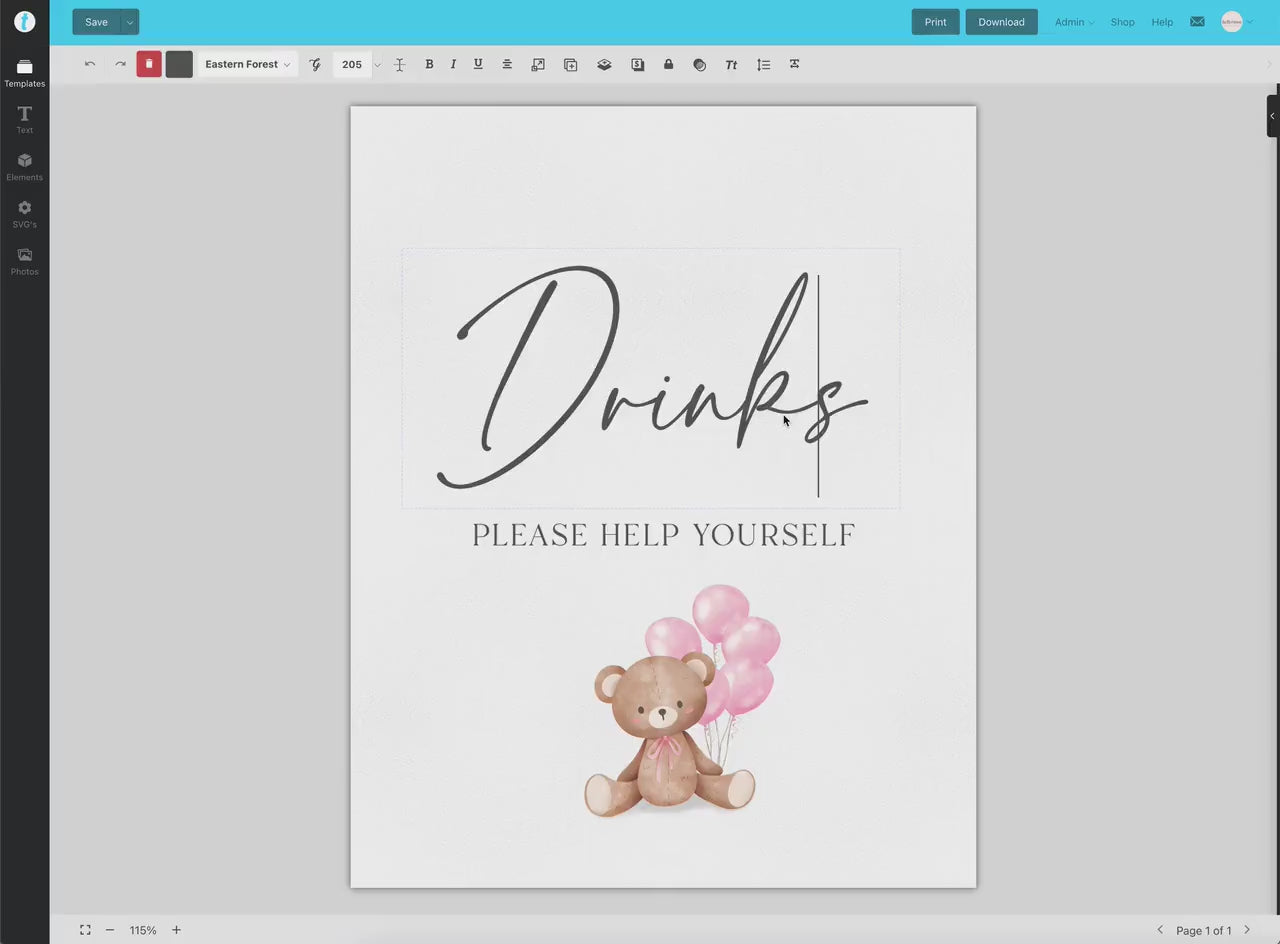This screenshot has height=944, width=1280.
Task: Open the layers order icon
Action: (x=604, y=64)
